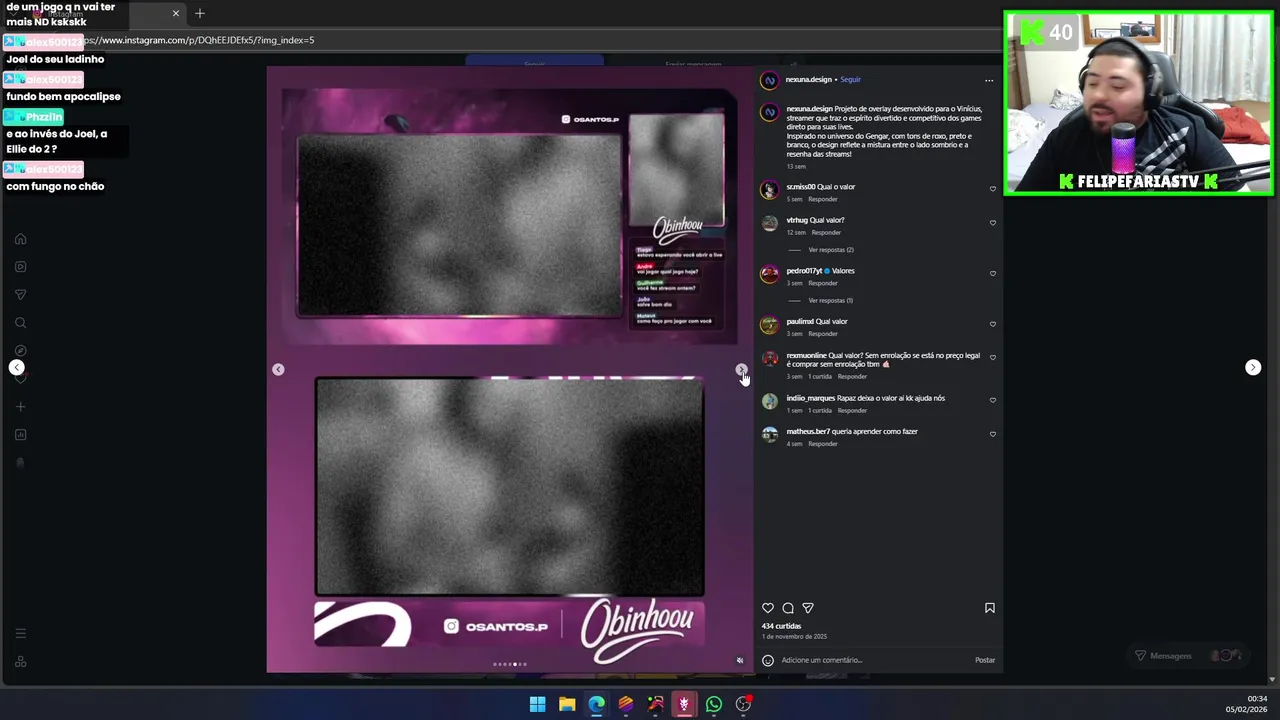Open Reels from the Instagram sidebar
Viewport: 1280px width, 720px height.
[x=20, y=267]
